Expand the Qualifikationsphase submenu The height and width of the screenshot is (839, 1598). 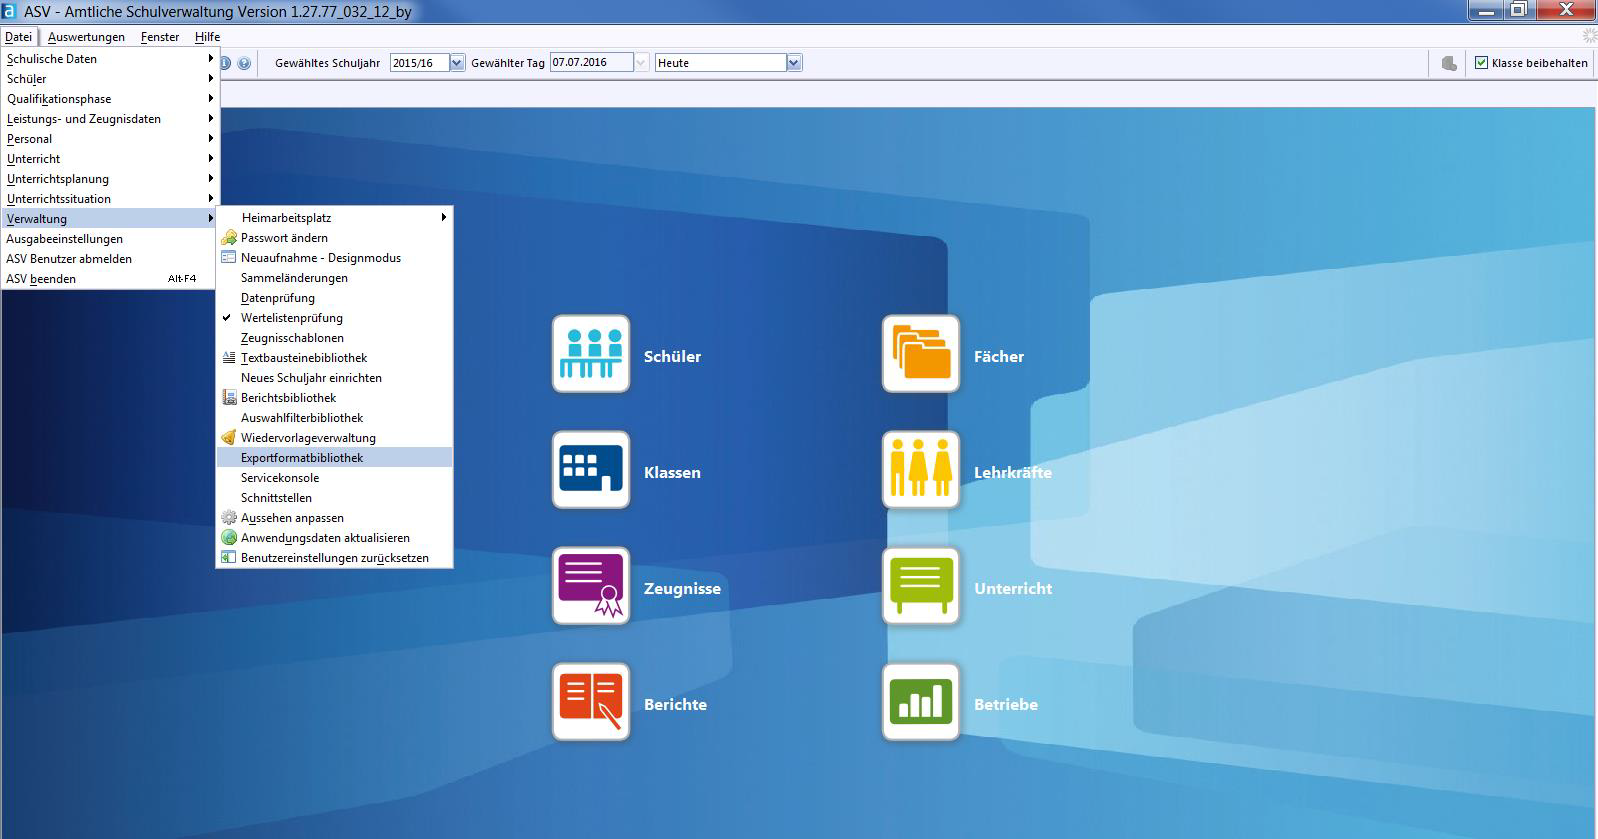pos(108,99)
